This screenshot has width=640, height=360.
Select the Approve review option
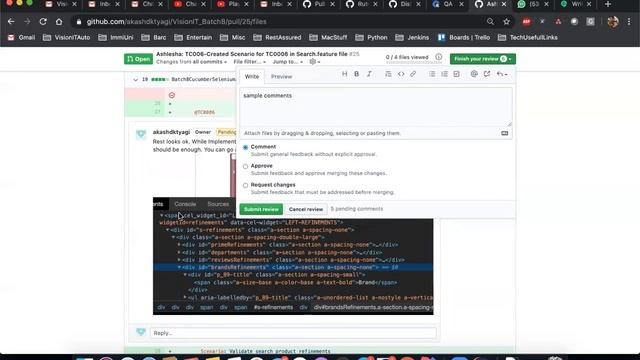(245, 166)
